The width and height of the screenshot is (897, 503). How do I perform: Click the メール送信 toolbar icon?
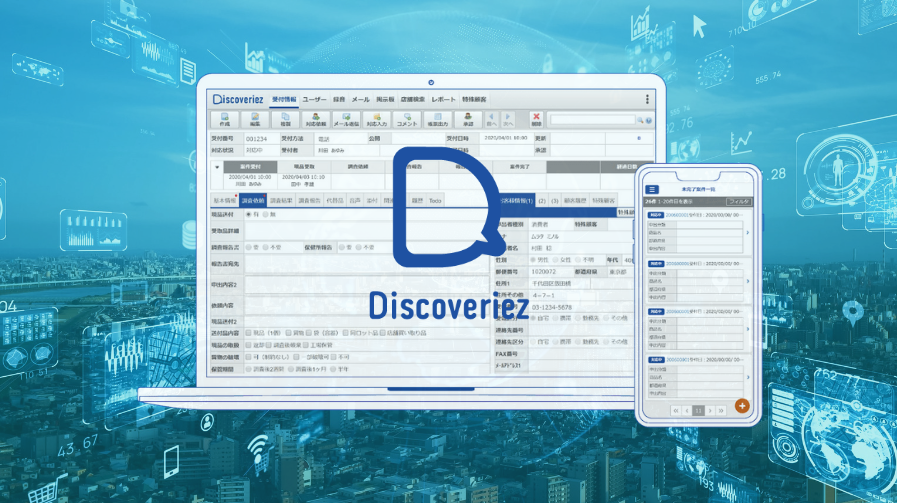pyautogui.click(x=345, y=119)
